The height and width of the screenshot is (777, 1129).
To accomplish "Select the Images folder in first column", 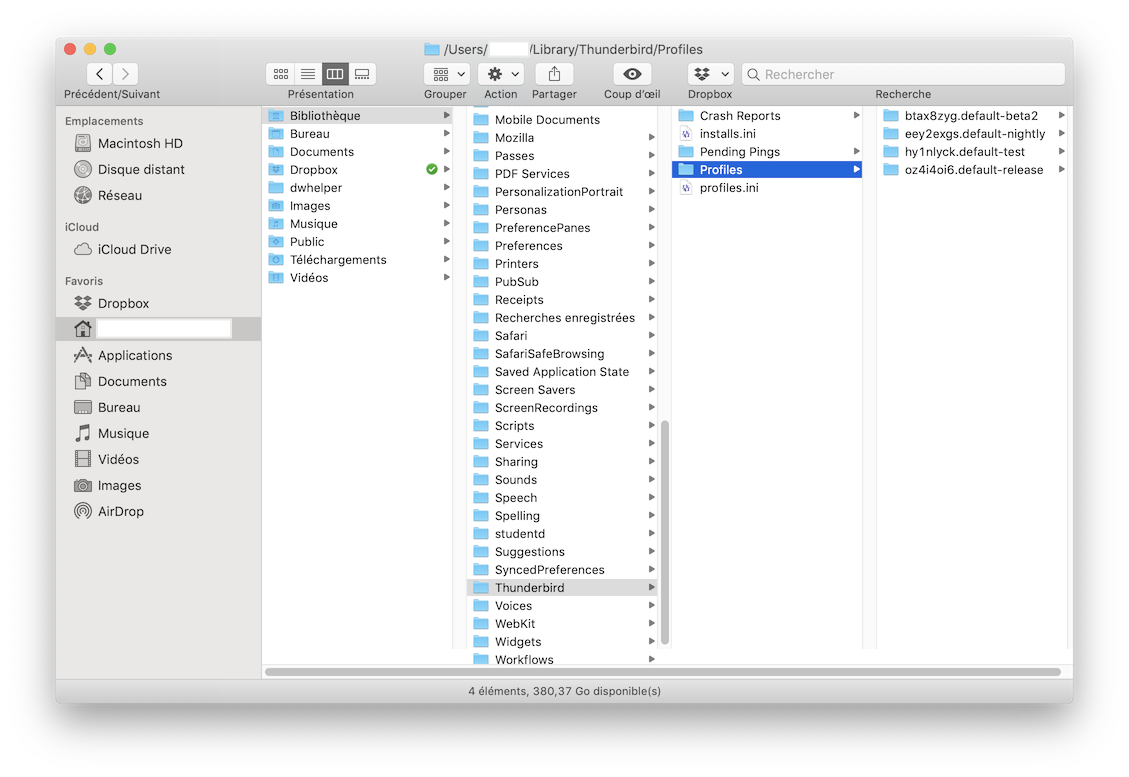I will [x=358, y=205].
